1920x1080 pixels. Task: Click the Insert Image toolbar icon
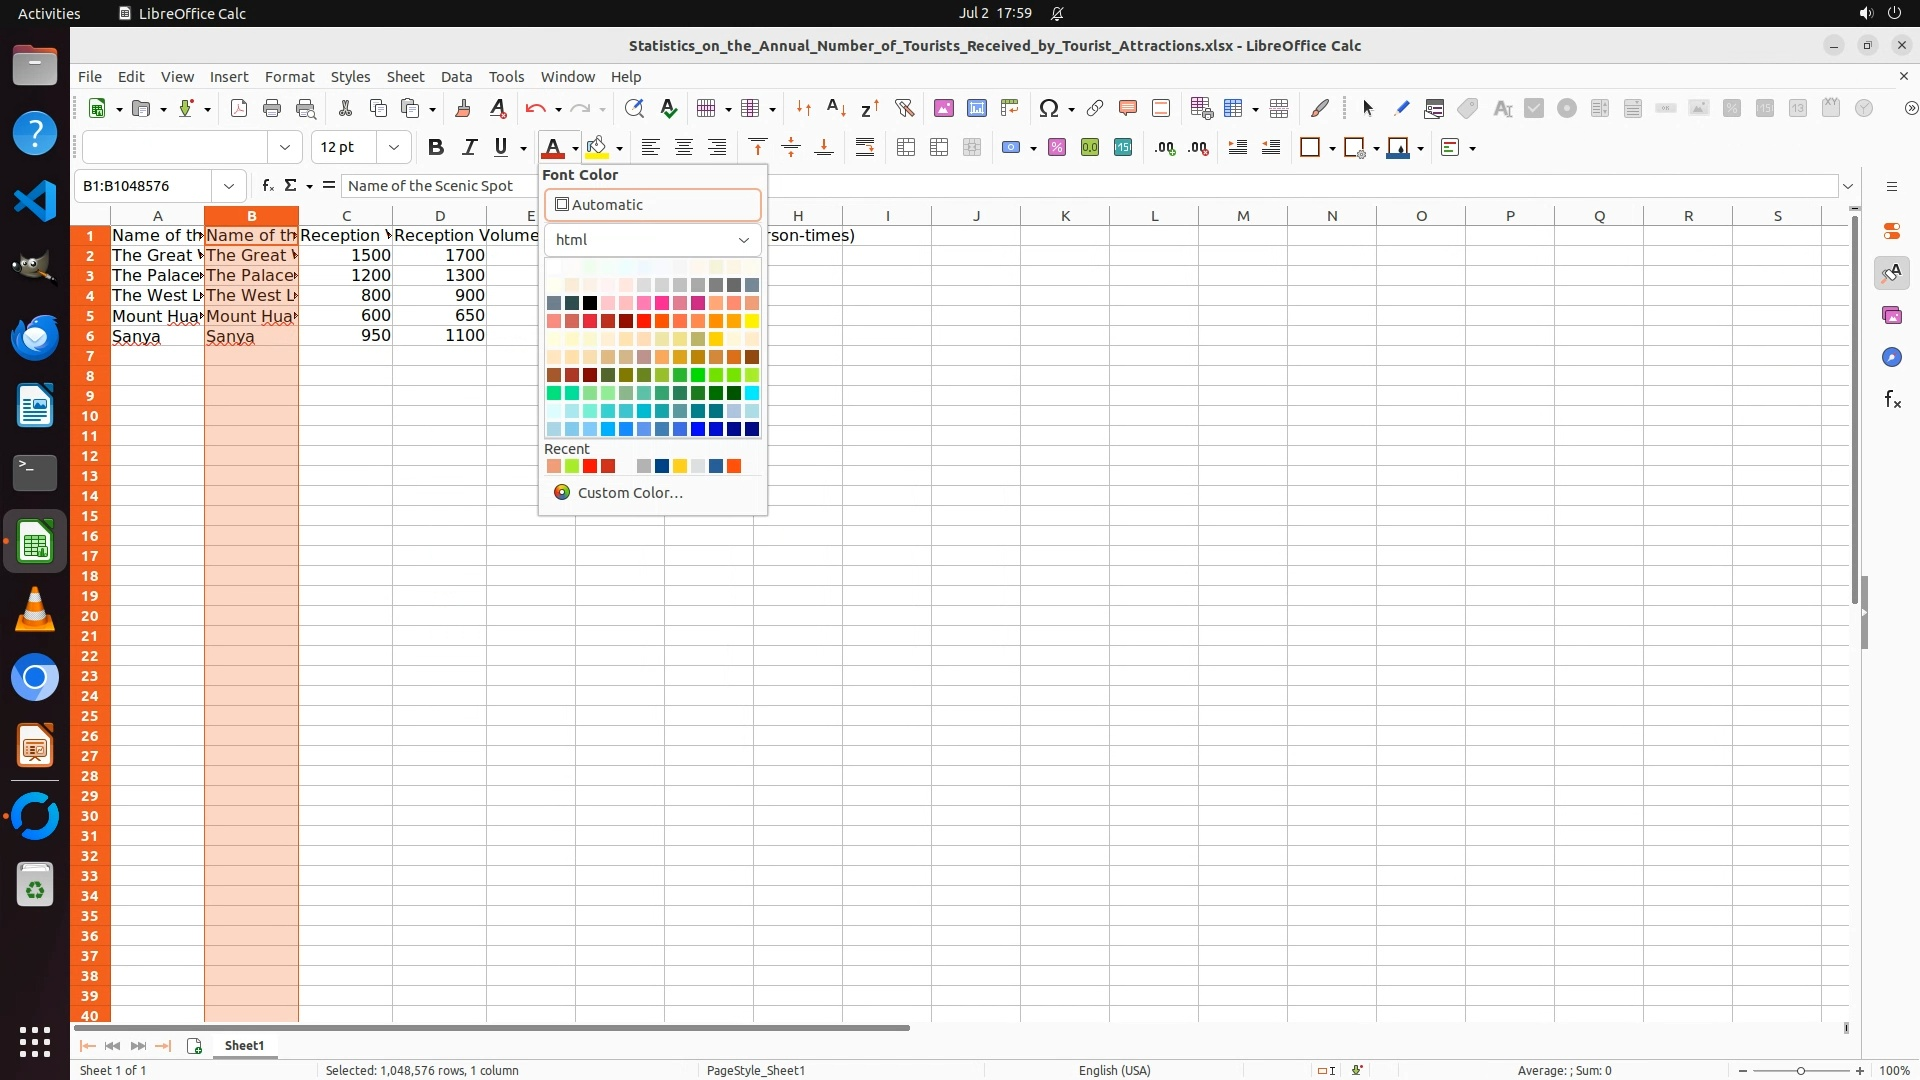[943, 108]
